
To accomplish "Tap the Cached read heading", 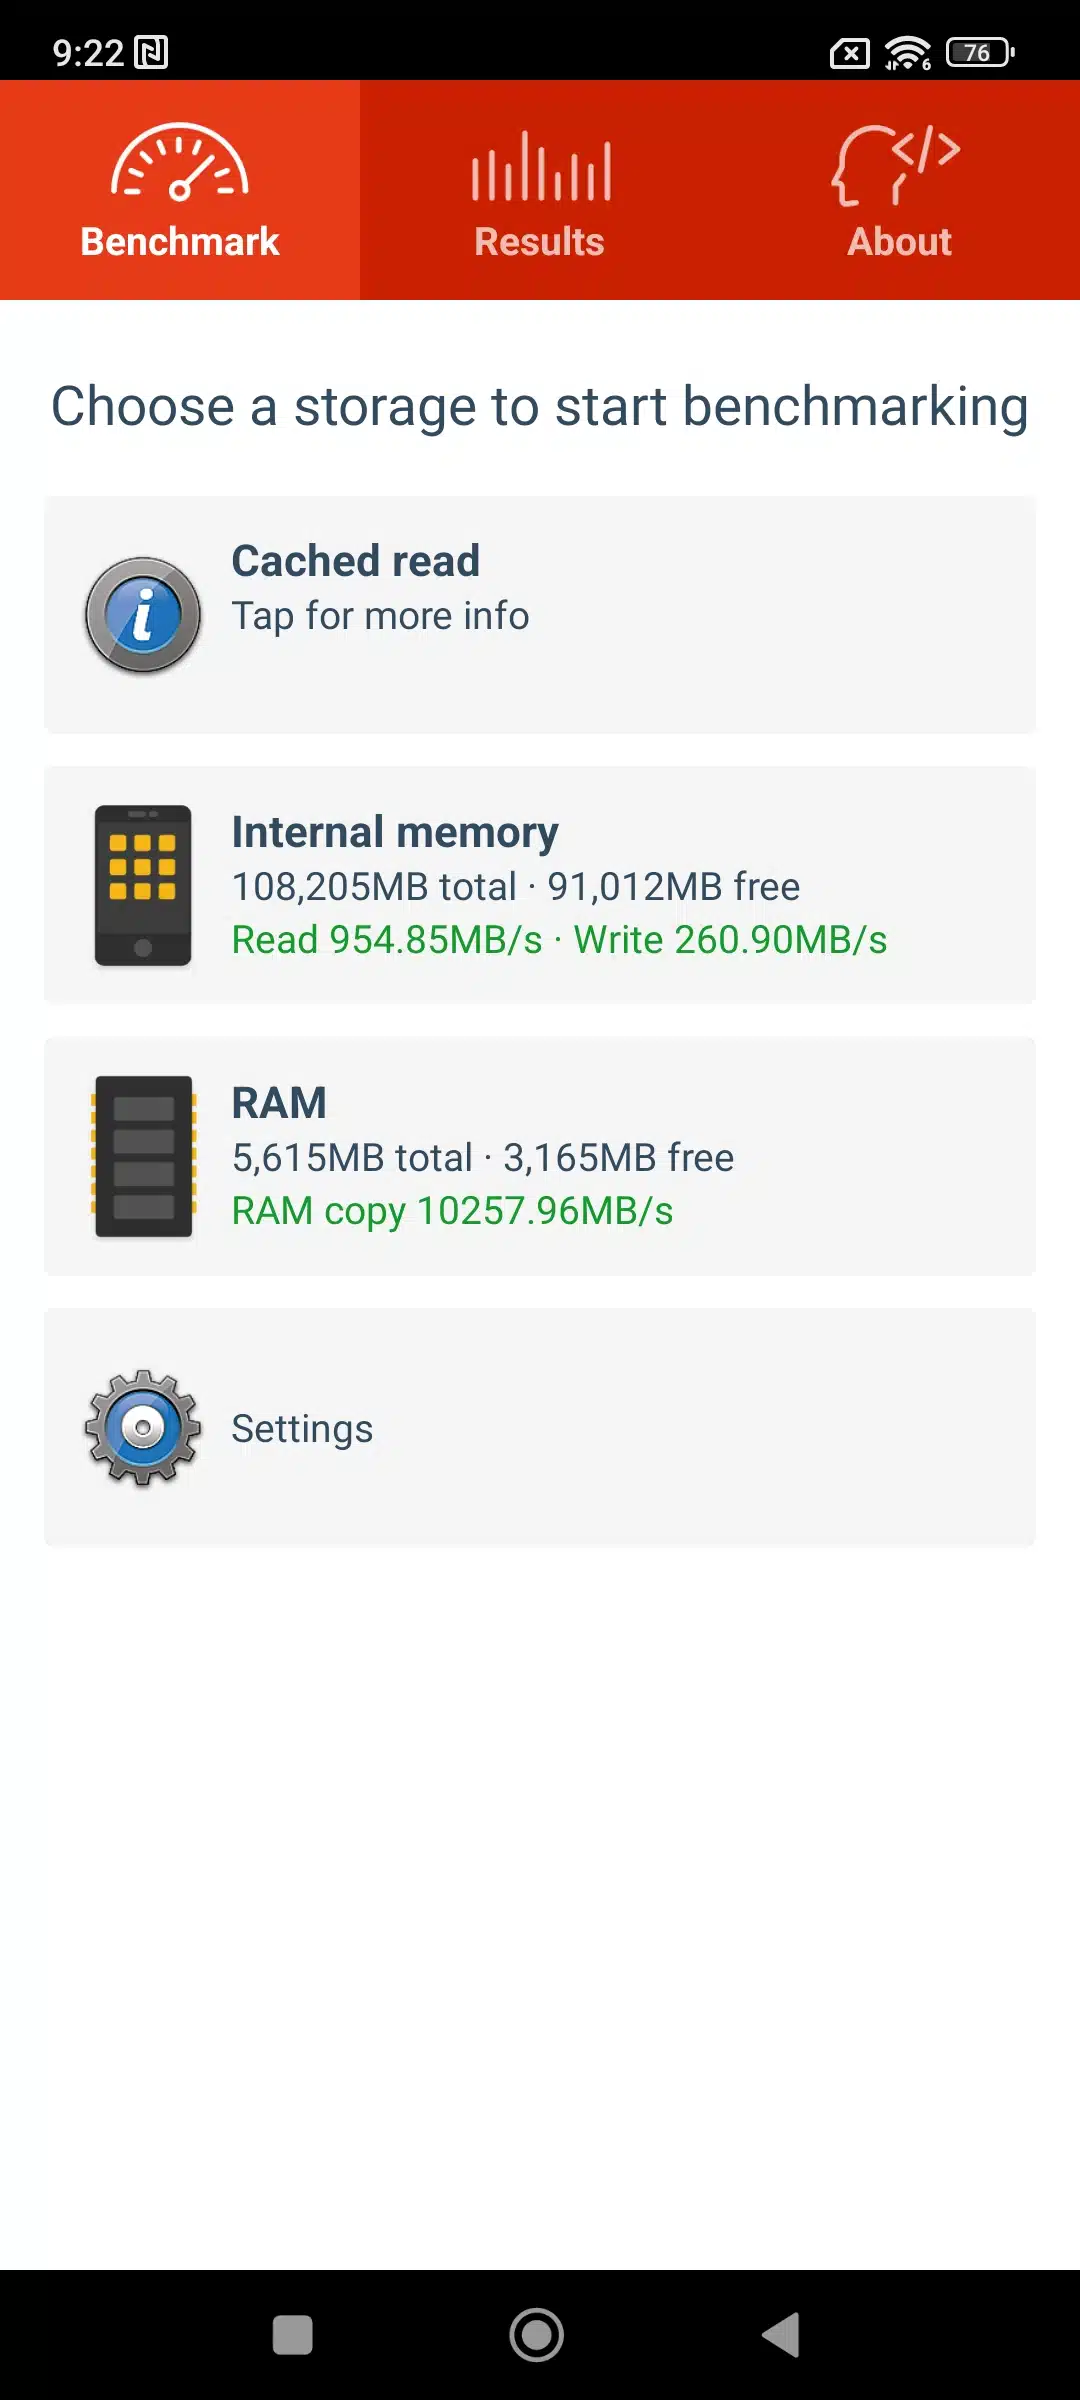I will point(355,561).
